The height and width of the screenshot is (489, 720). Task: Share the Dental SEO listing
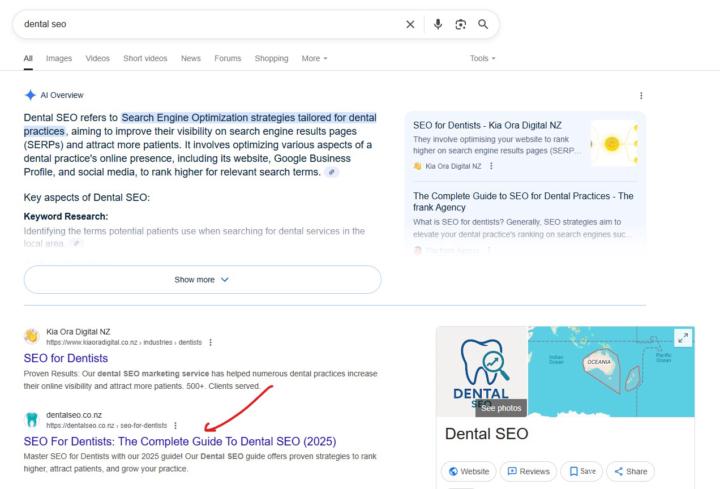tap(630, 472)
